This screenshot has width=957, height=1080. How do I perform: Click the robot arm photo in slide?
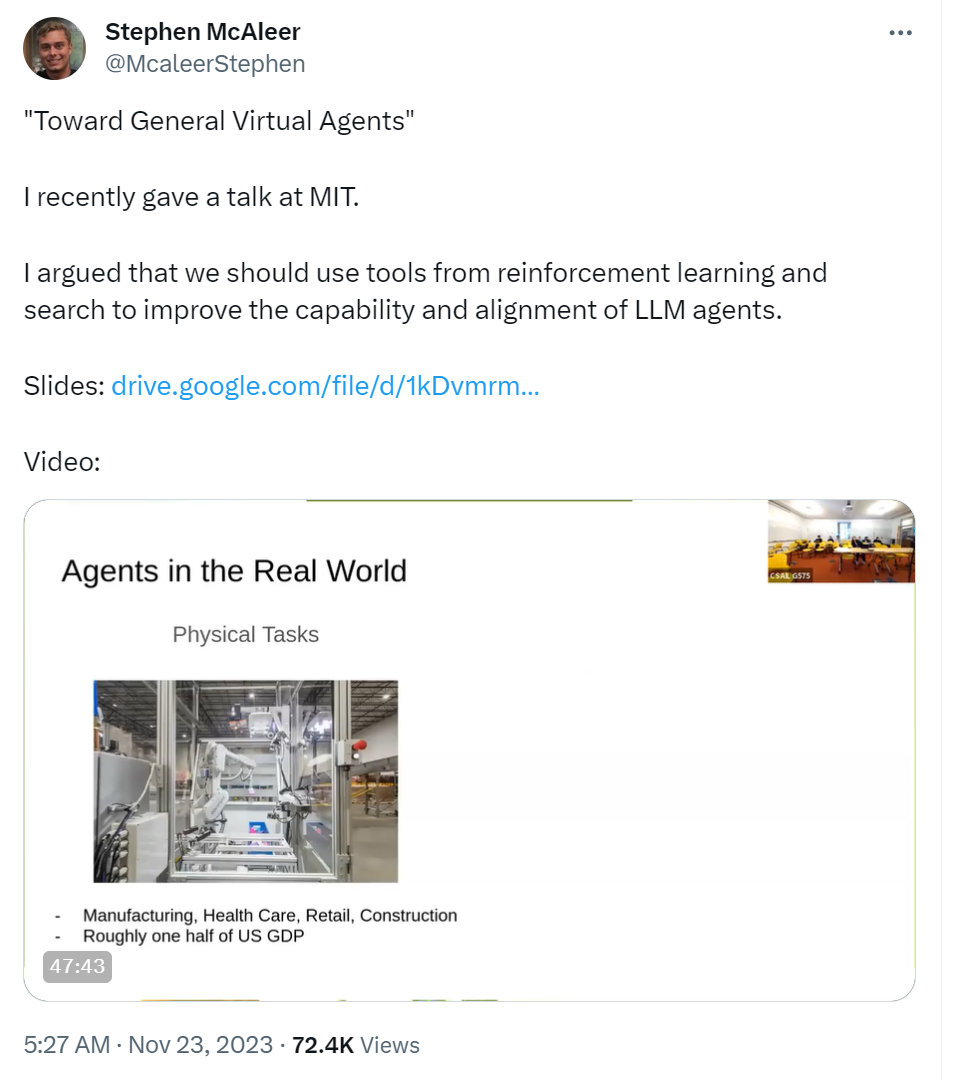(x=246, y=781)
